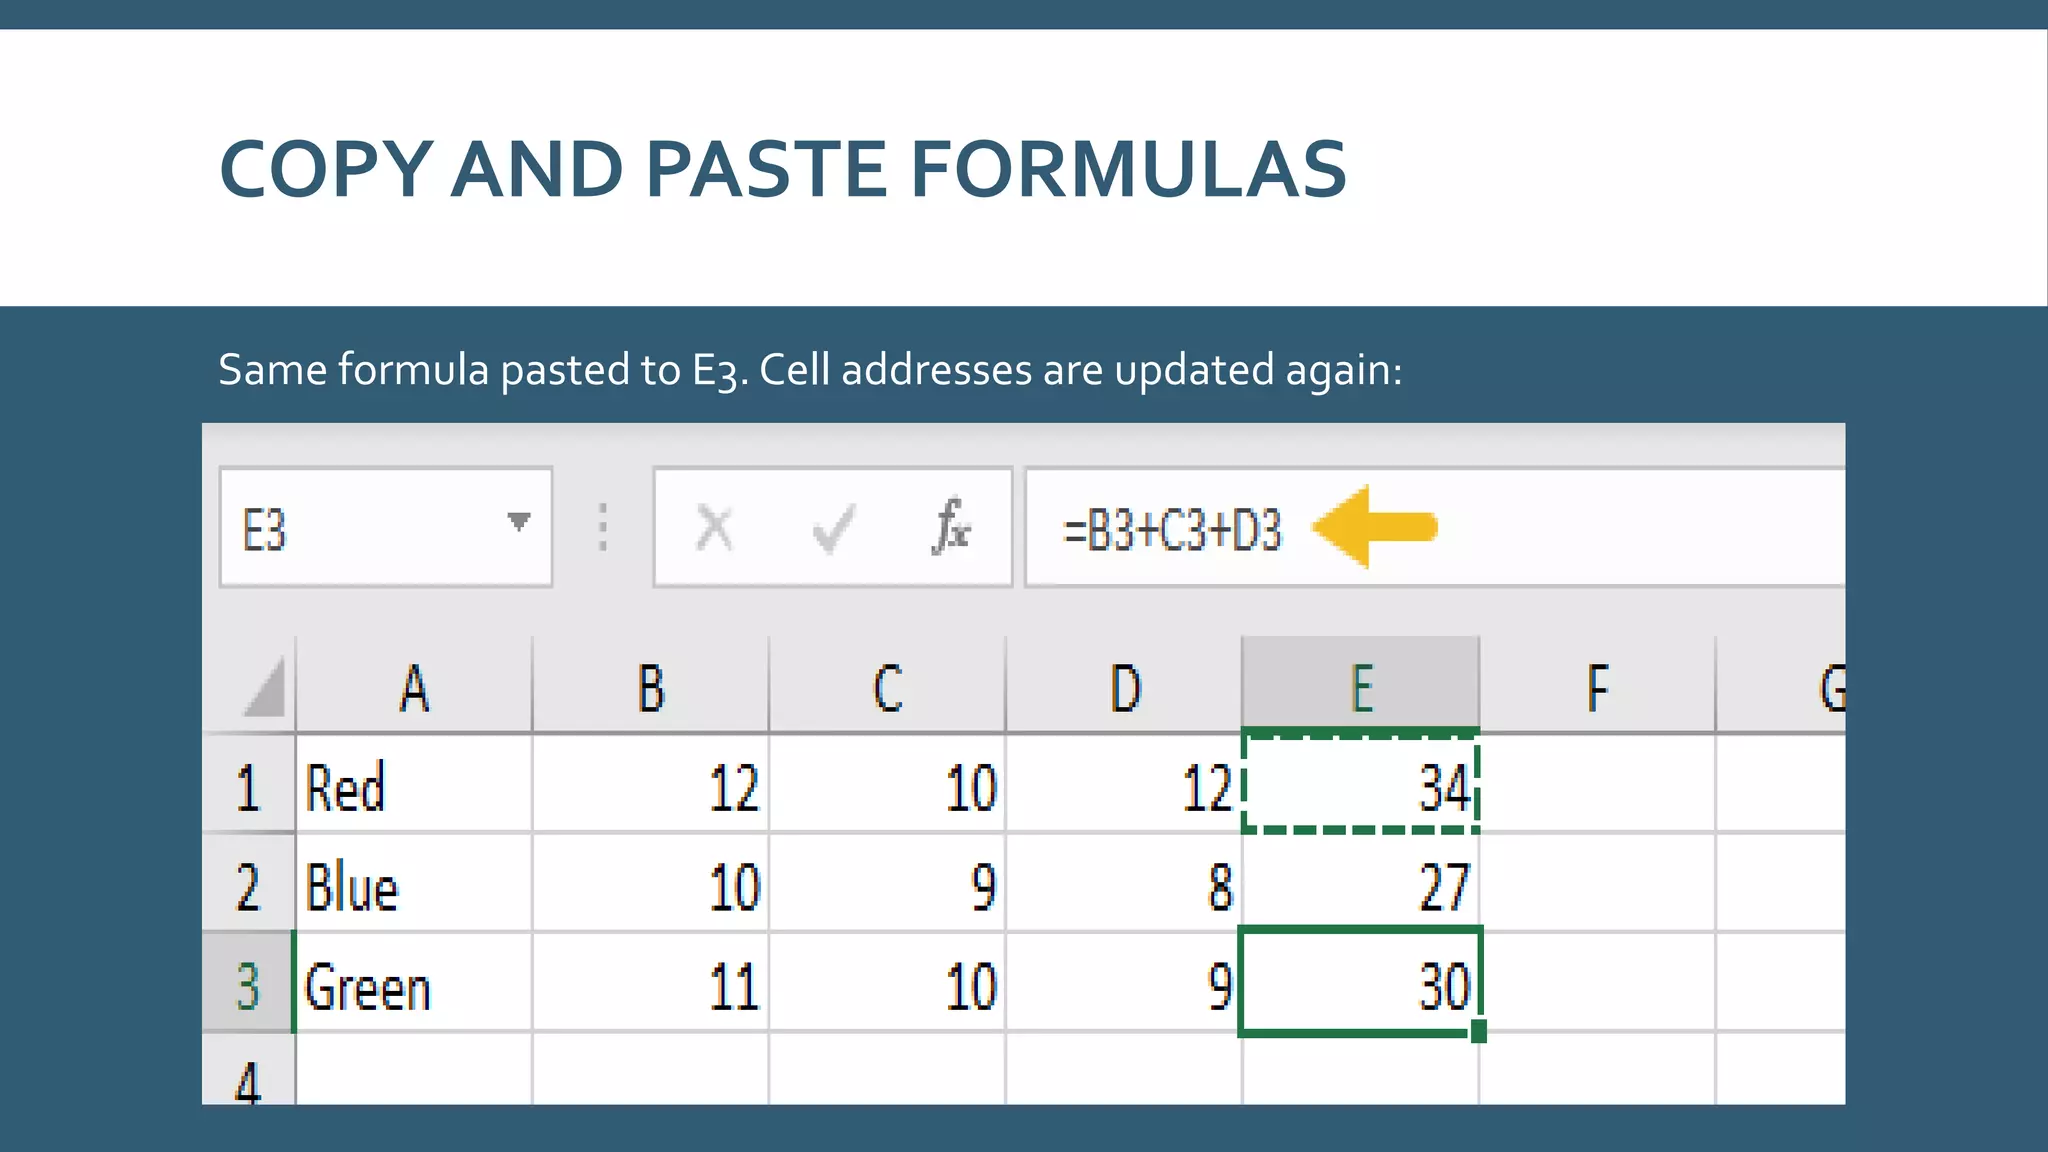This screenshot has width=2048, height=1152.
Task: Click the Cancel X icon in formula bar
Action: point(714,527)
